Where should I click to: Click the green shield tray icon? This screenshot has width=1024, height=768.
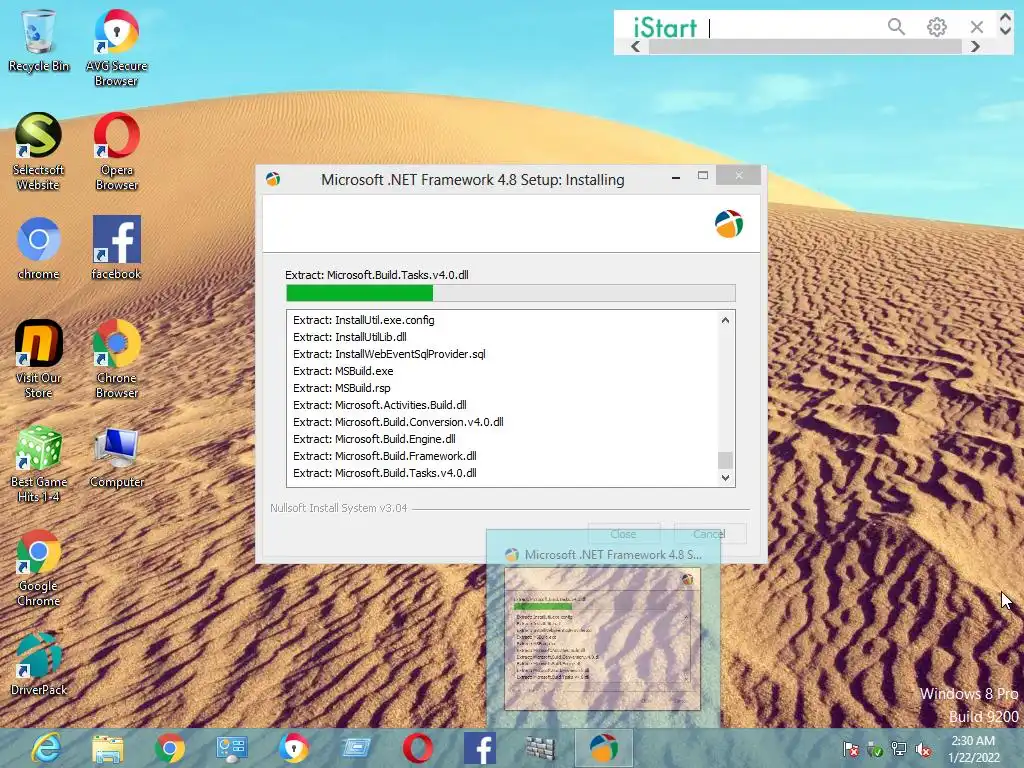coord(875,750)
